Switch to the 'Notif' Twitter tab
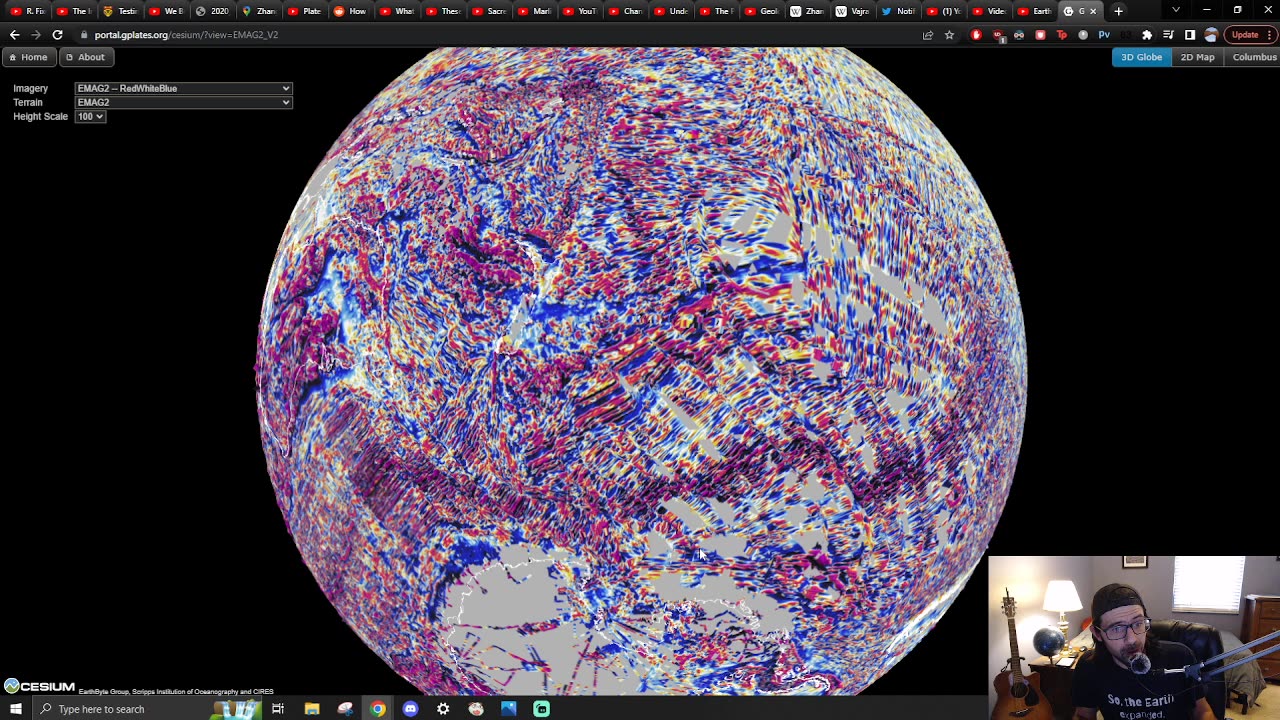The image size is (1280, 720). tap(897, 11)
